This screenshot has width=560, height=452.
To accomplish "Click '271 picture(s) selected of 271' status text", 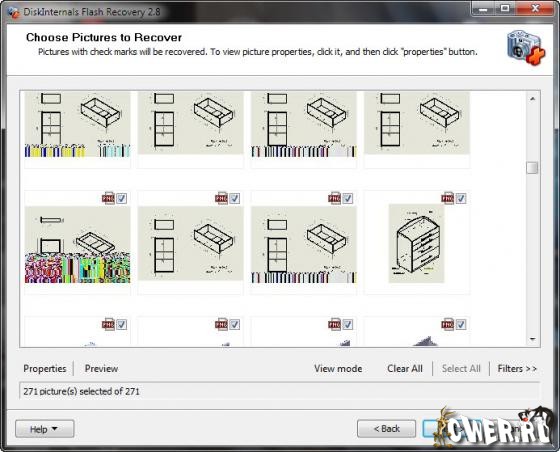I will 81,391.
